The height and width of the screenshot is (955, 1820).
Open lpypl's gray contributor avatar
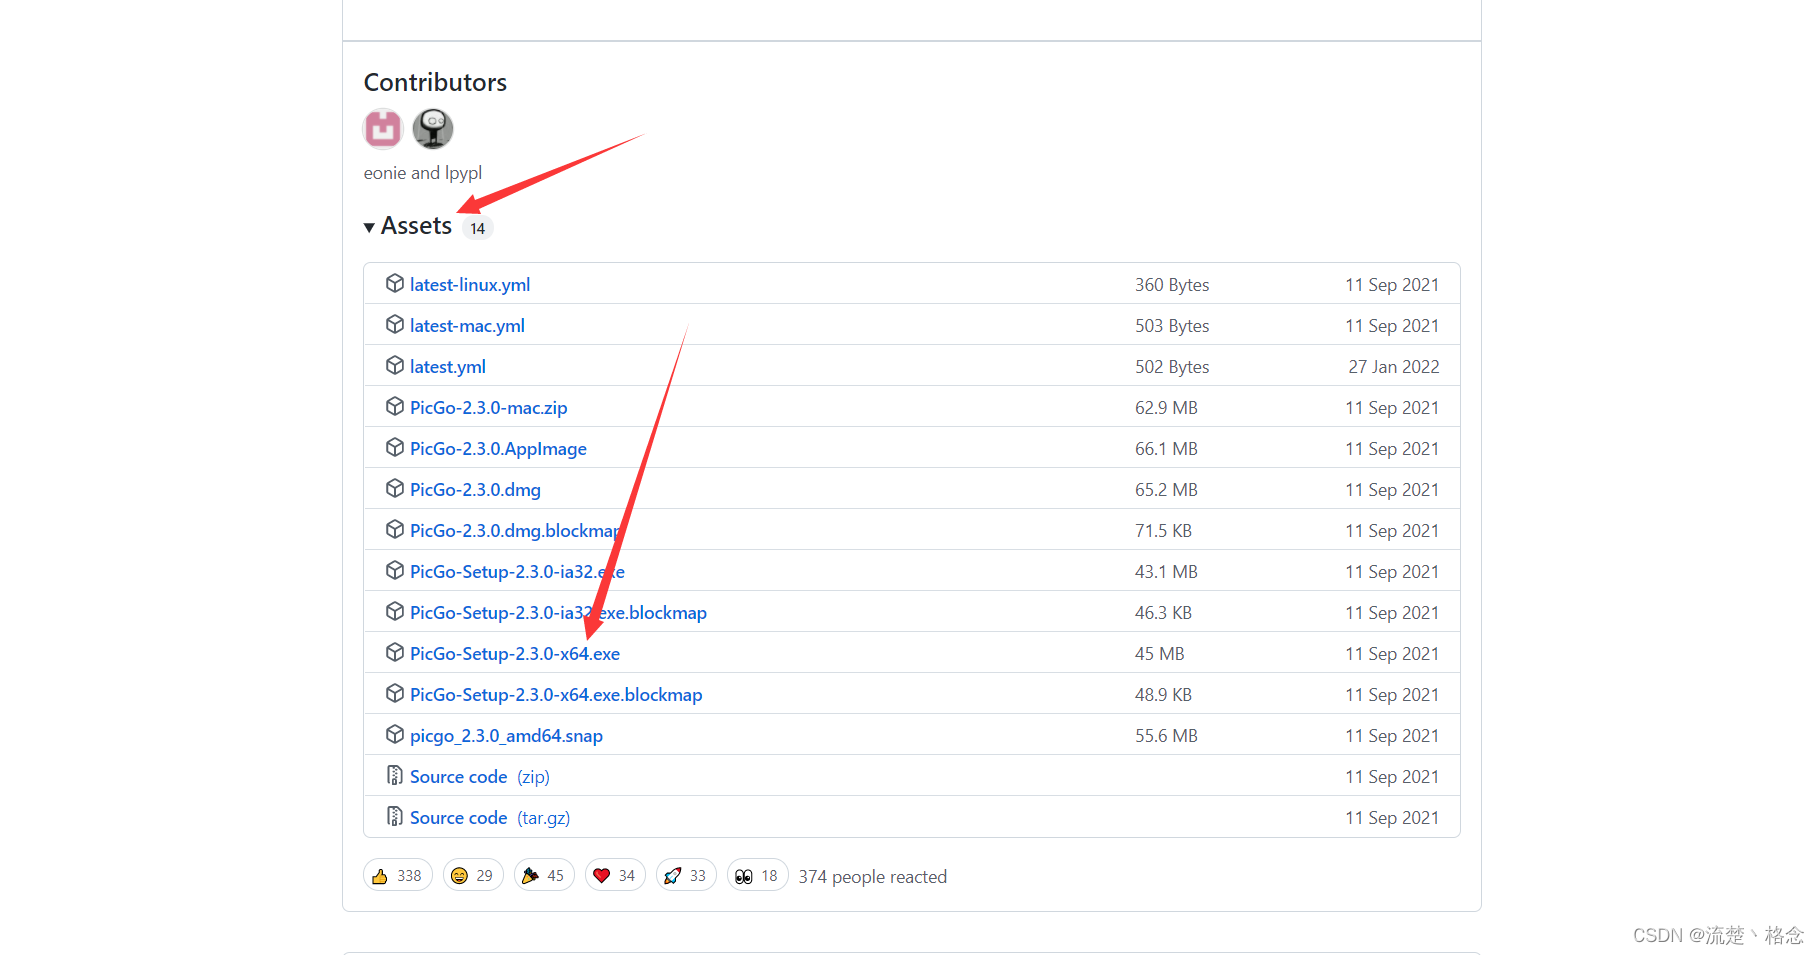(433, 129)
